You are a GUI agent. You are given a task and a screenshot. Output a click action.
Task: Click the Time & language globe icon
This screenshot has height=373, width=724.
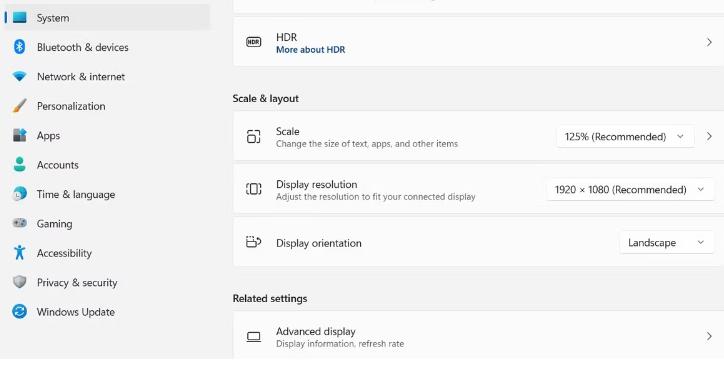coord(19,194)
